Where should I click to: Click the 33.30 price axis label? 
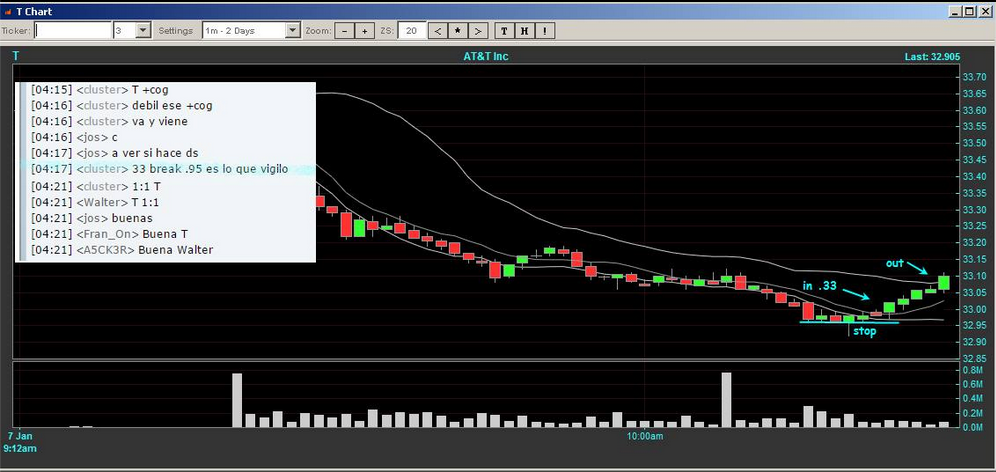pyautogui.click(x=972, y=210)
